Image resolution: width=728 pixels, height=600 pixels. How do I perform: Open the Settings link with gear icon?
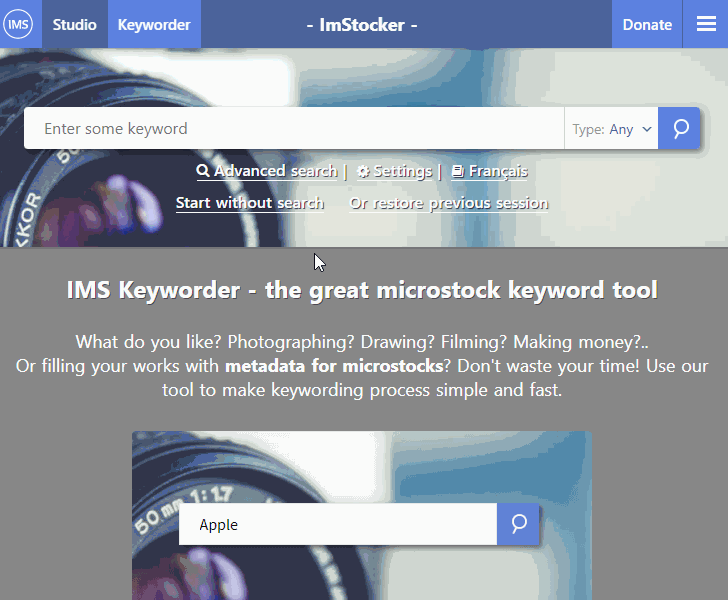(x=395, y=171)
